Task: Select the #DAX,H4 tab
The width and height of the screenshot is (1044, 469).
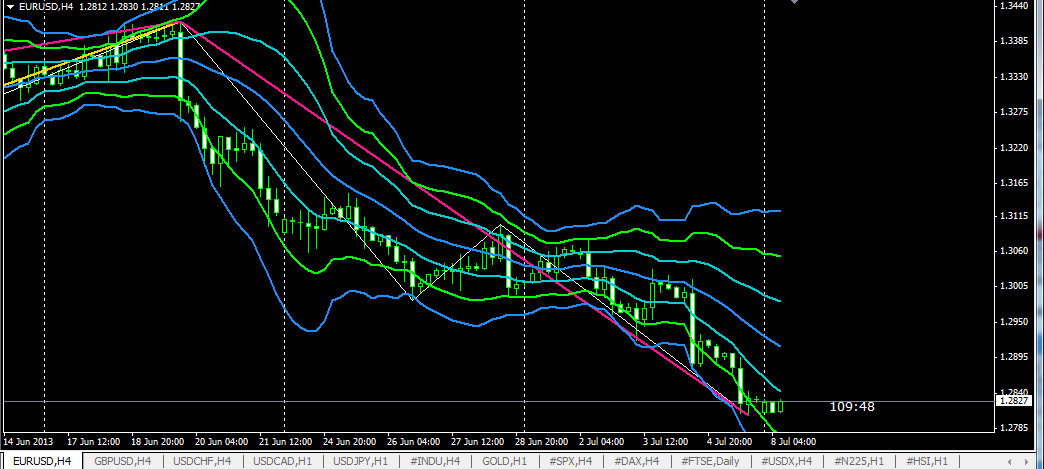Action: click(x=637, y=461)
